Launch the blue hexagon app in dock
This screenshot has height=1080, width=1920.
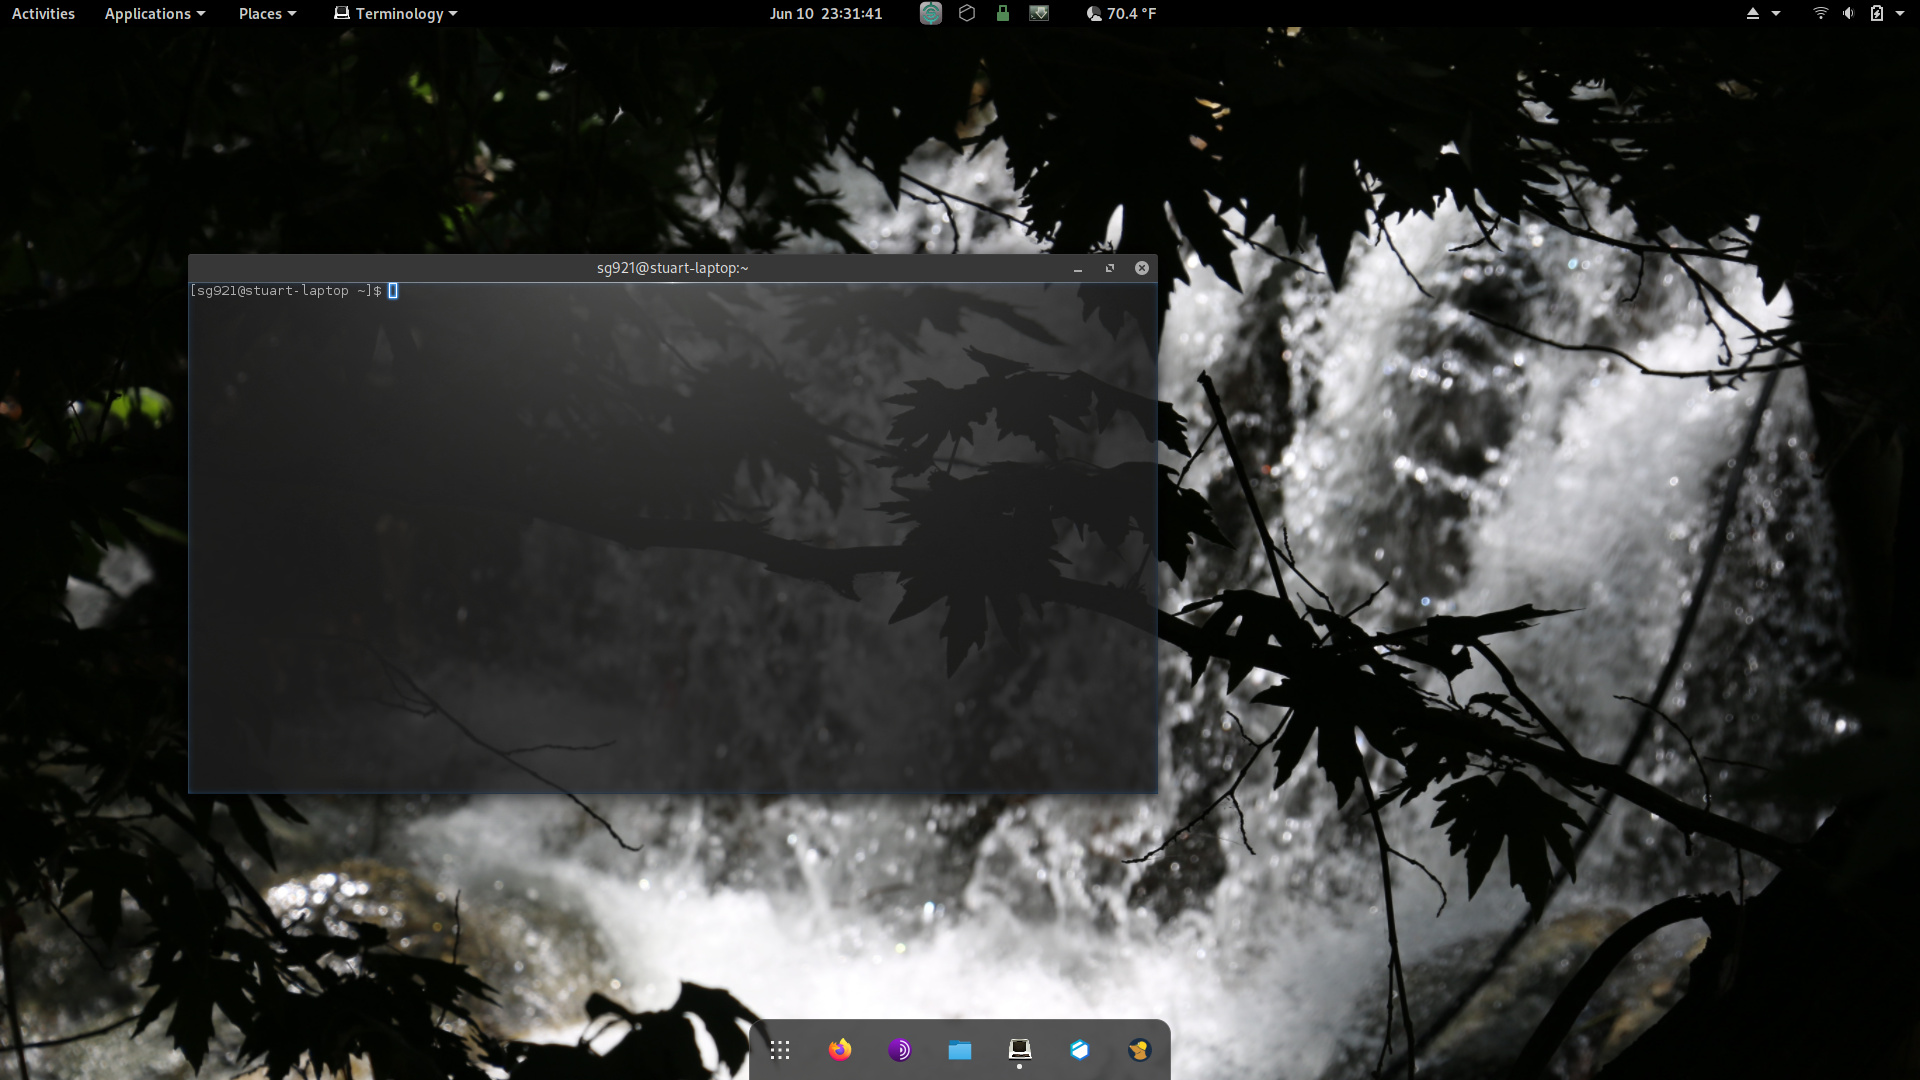[1080, 1050]
